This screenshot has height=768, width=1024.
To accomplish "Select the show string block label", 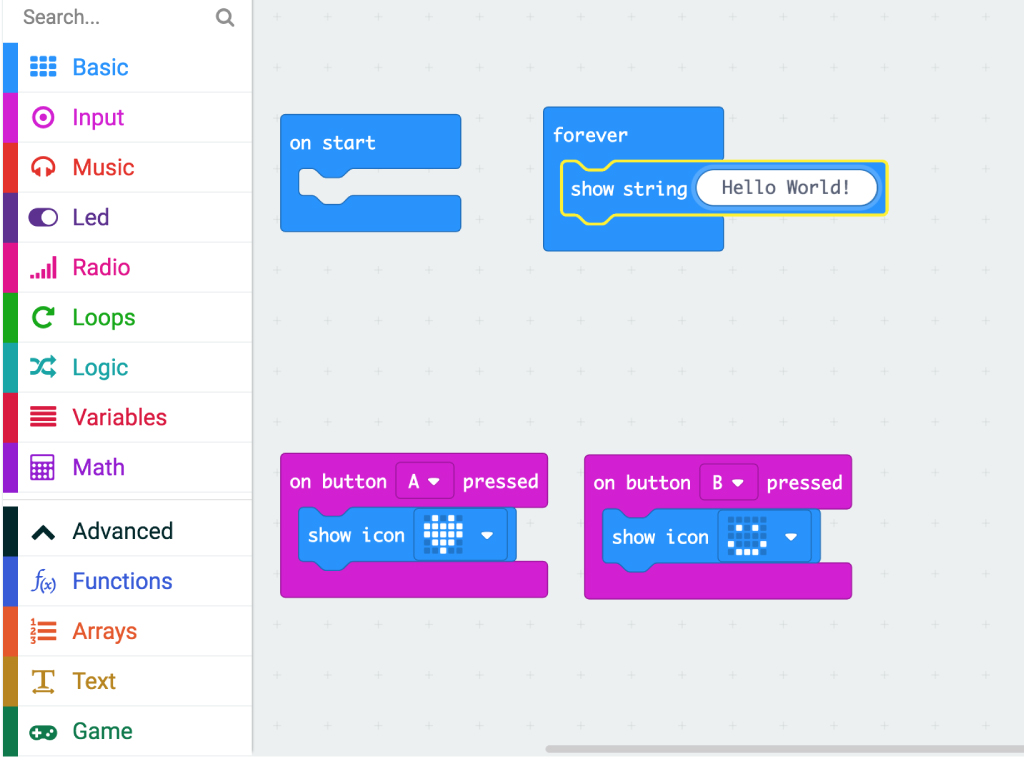I will 628,189.
